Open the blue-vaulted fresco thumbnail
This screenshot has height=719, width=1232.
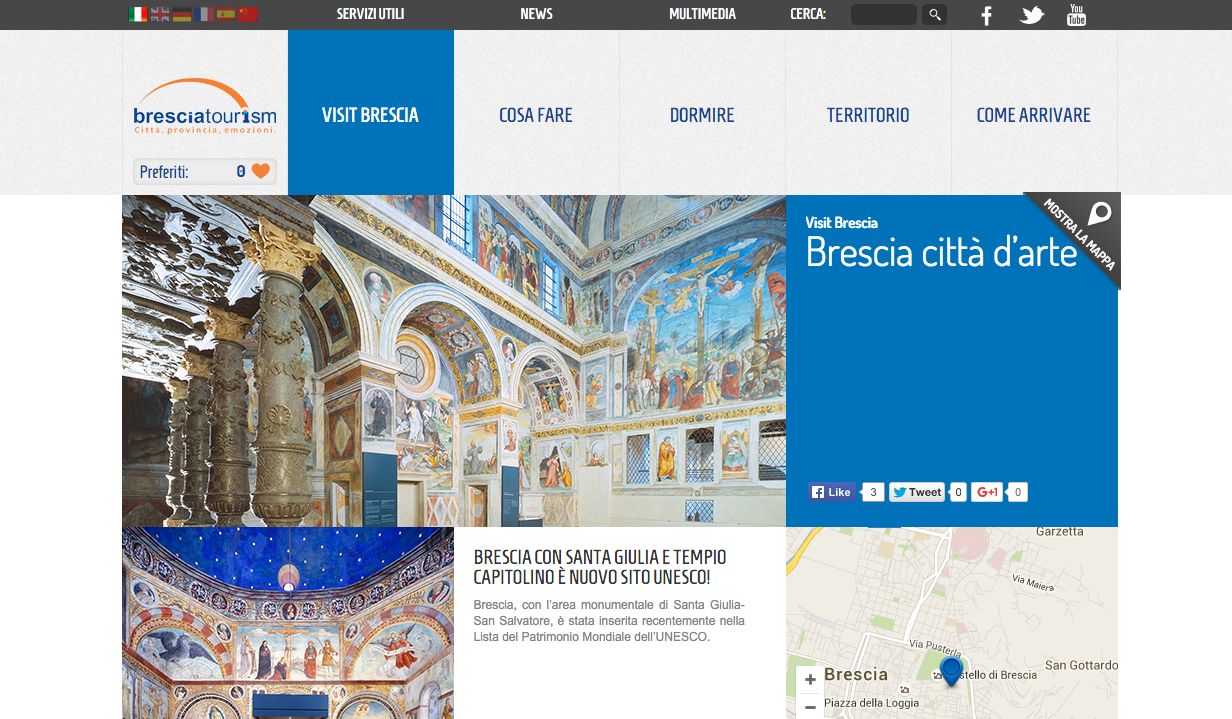point(288,623)
